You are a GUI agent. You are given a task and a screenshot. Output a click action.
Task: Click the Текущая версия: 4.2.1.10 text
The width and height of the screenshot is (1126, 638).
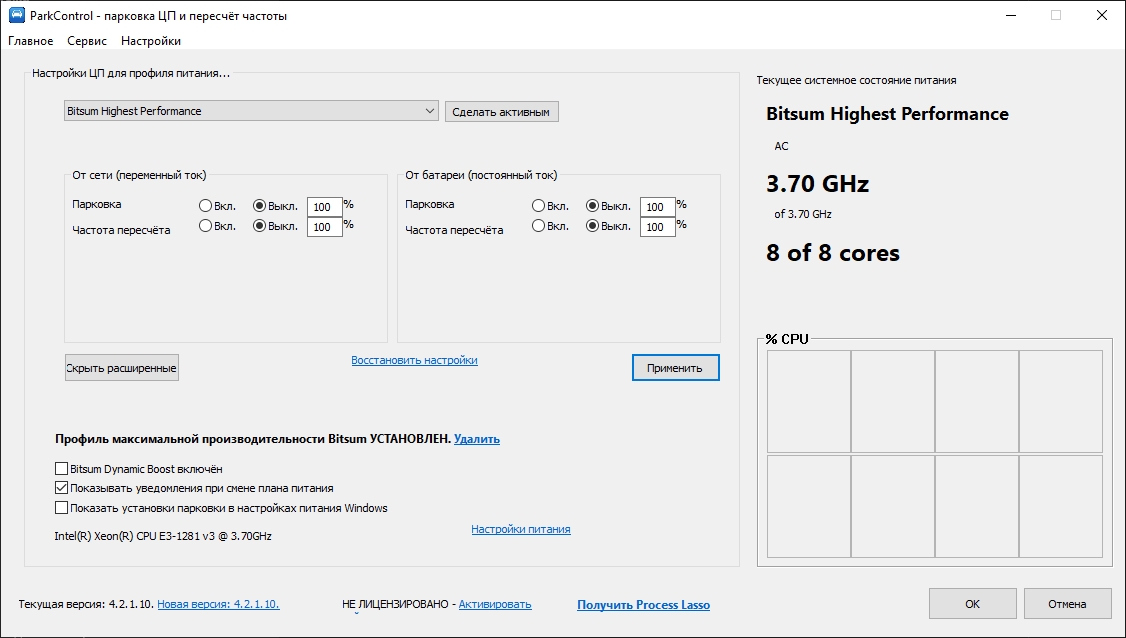tap(85, 604)
